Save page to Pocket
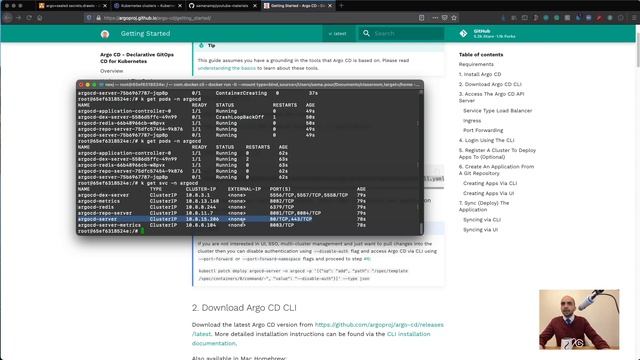This screenshot has height=360, width=640. tap(444, 18)
